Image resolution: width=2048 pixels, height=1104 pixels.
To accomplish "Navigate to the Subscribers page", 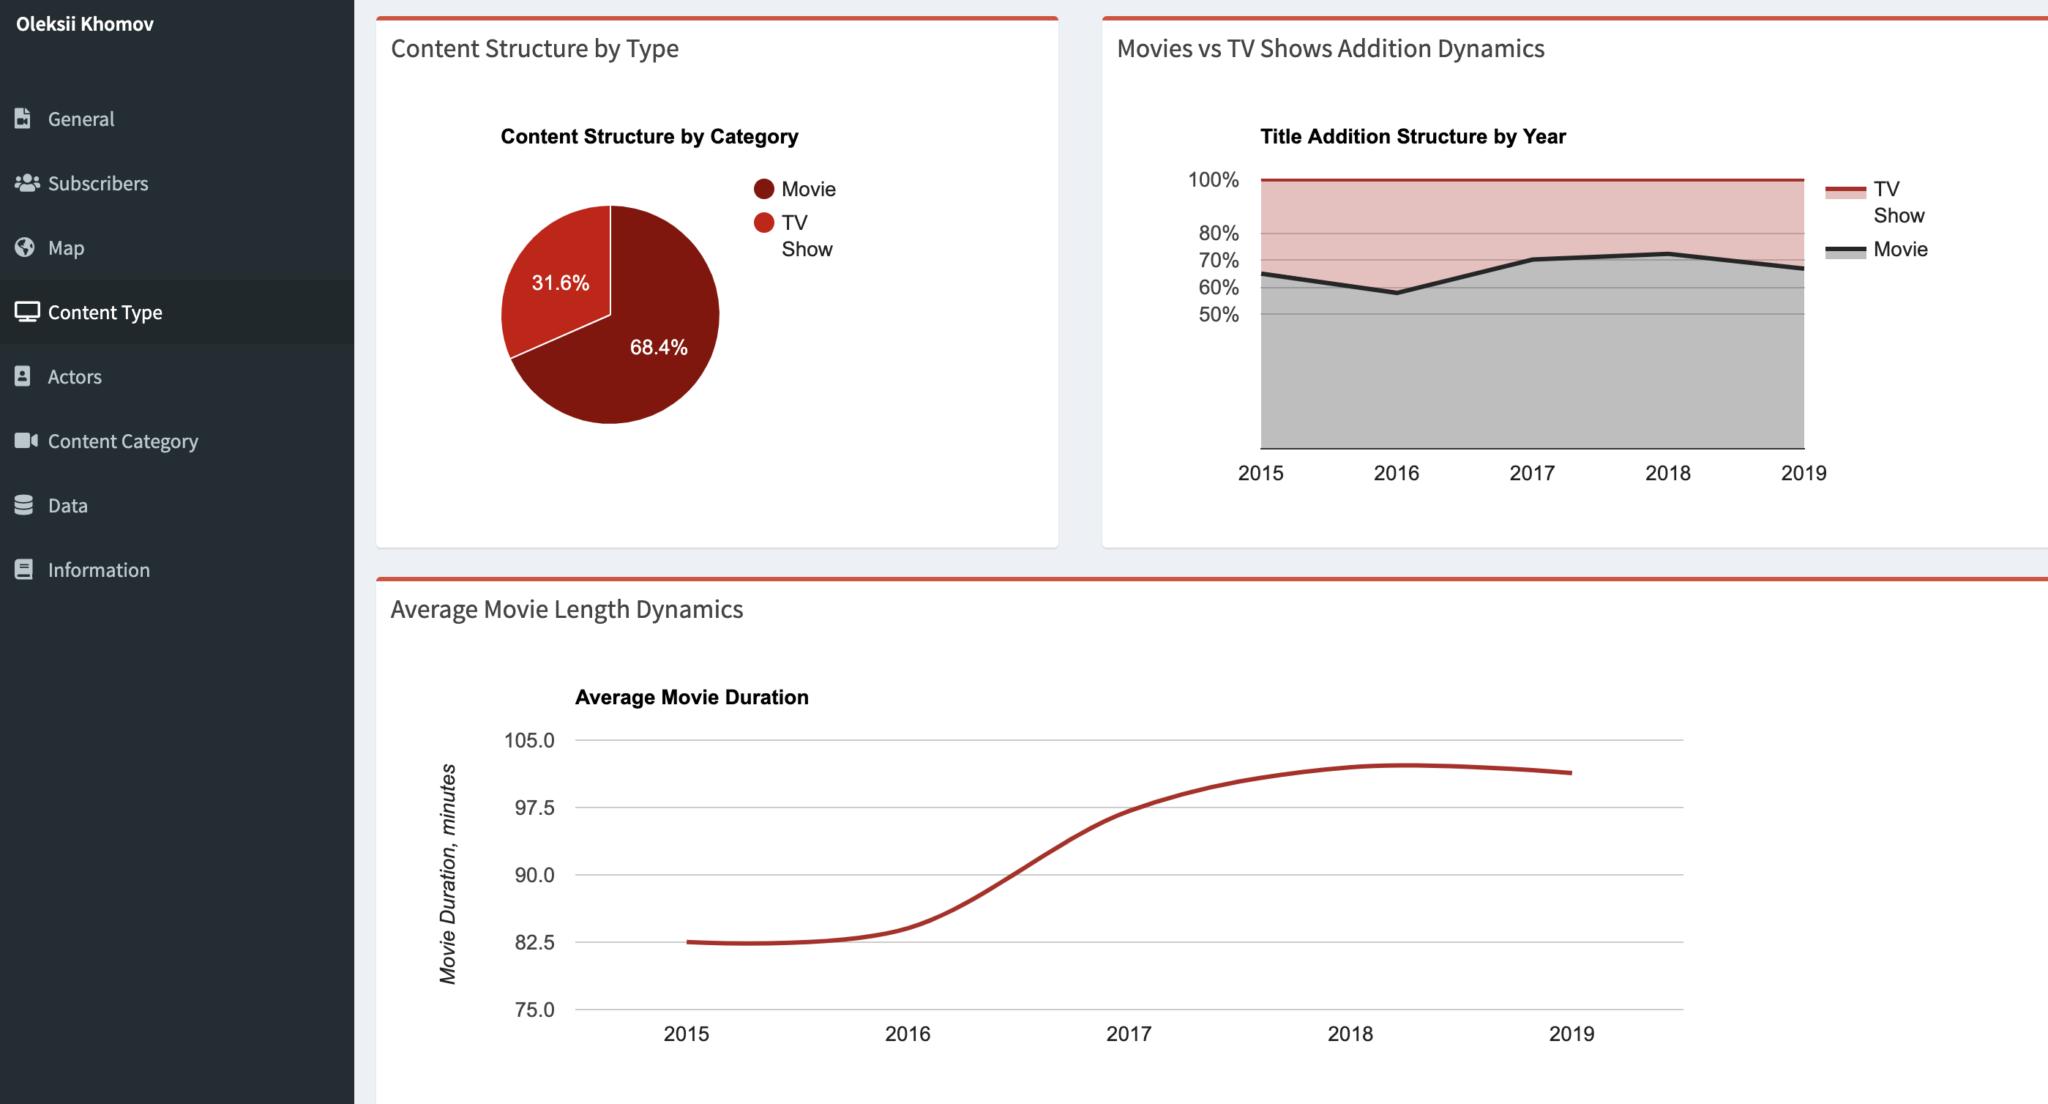I will coord(97,182).
